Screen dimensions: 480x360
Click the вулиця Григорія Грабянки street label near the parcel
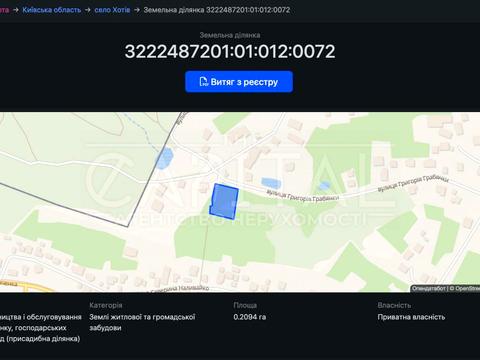pos(303,196)
